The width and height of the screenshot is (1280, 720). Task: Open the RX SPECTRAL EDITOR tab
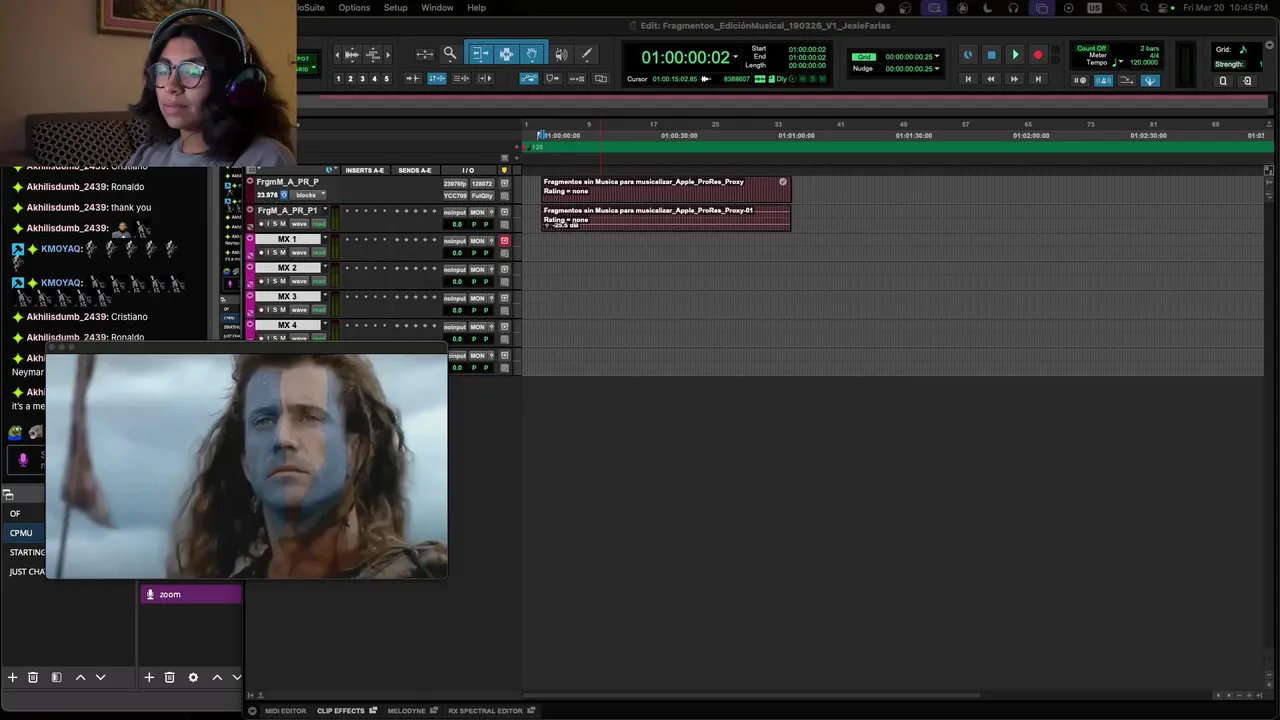pyautogui.click(x=485, y=711)
